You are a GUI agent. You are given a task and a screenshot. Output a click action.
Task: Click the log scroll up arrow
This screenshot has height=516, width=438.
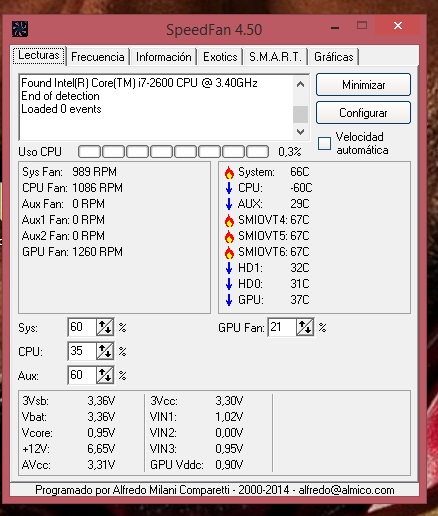[300, 84]
